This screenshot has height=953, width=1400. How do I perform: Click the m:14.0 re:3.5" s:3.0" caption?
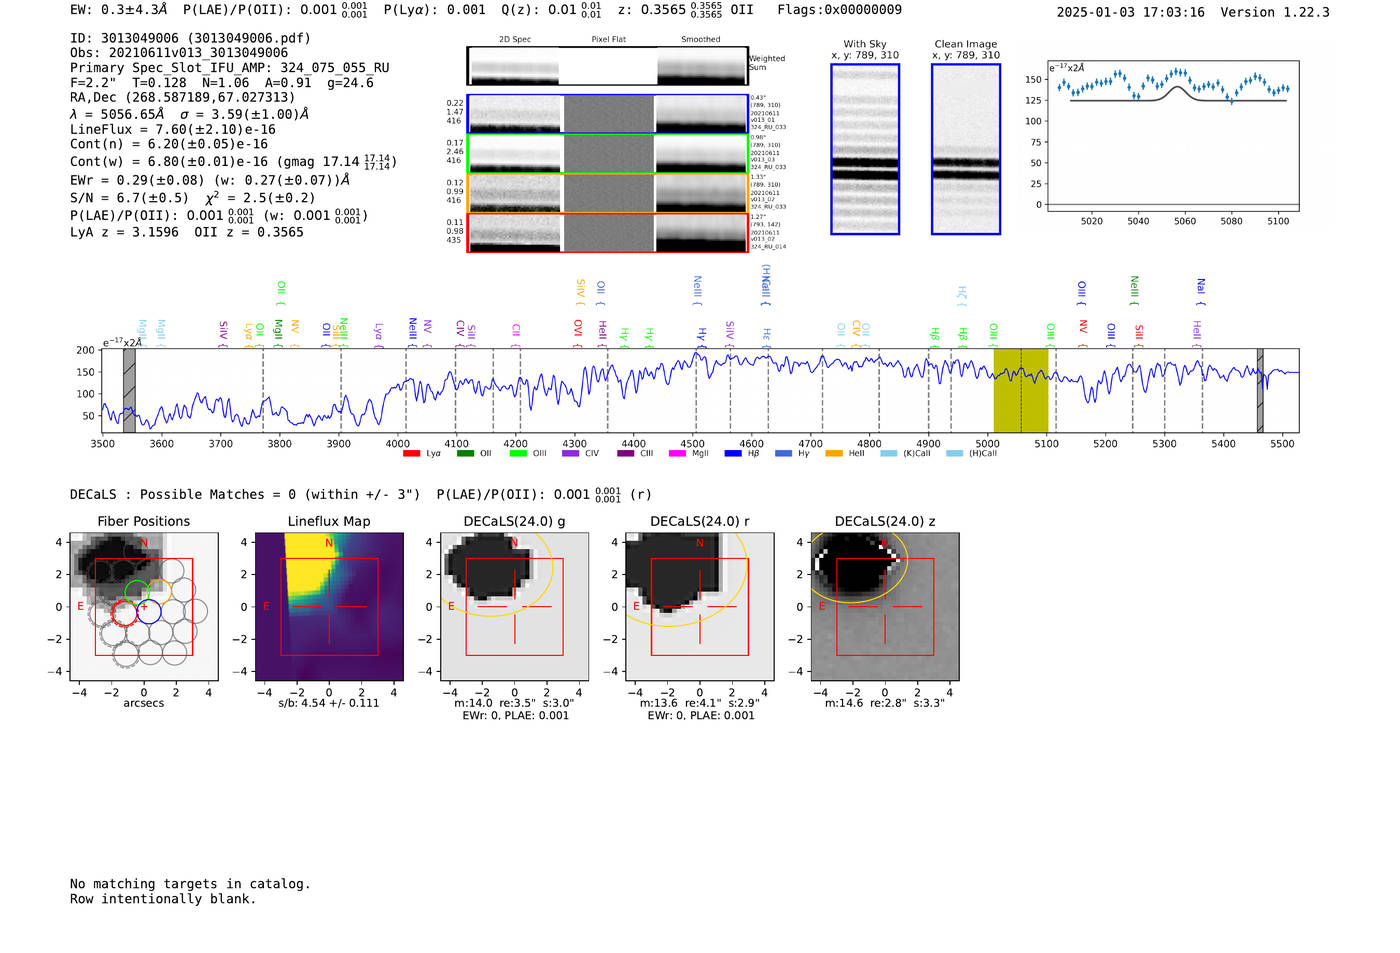click(514, 703)
